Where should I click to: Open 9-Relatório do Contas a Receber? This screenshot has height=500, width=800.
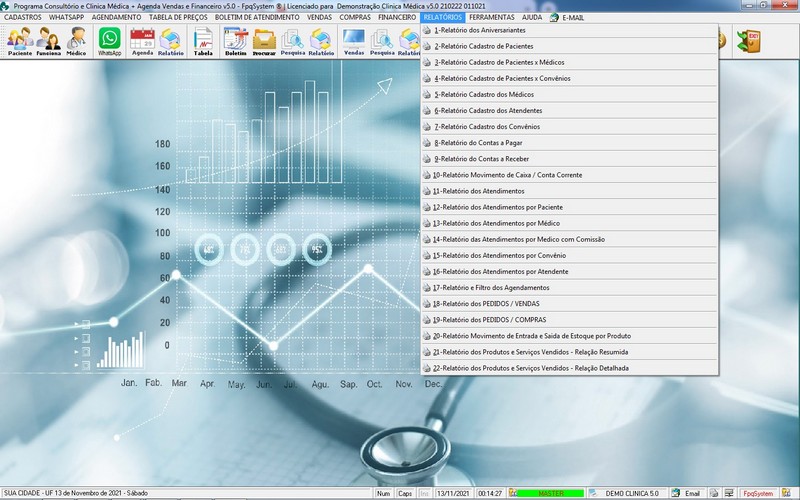coord(569,159)
